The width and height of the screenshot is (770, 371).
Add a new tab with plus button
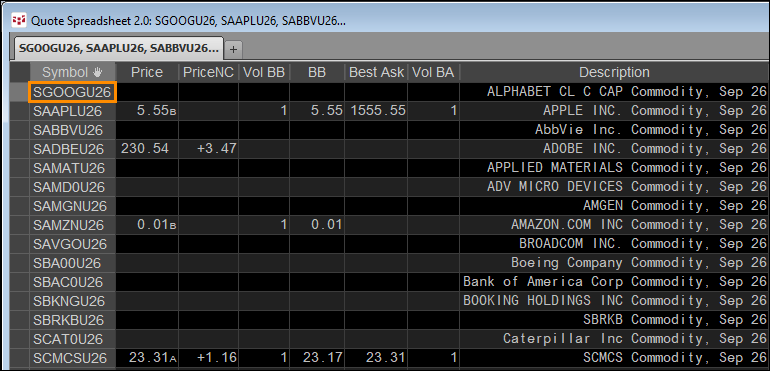pyautogui.click(x=233, y=49)
